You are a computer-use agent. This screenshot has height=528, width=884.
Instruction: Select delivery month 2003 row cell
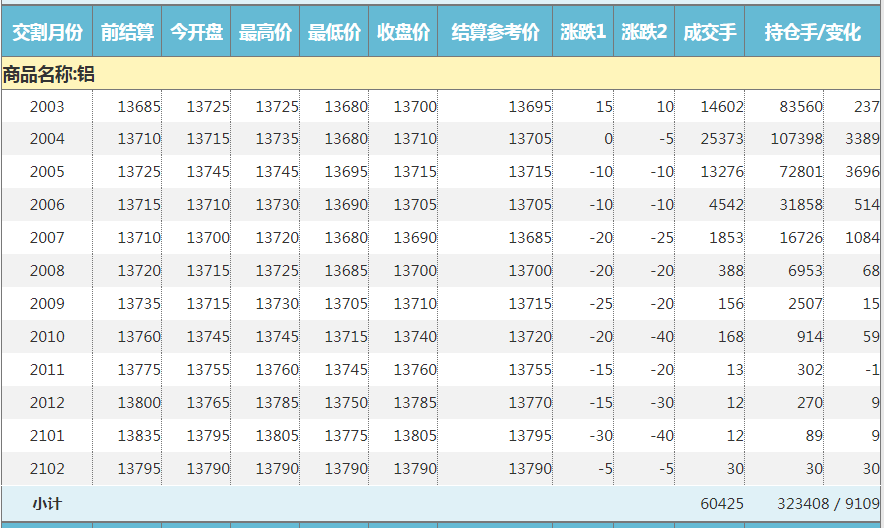47,107
